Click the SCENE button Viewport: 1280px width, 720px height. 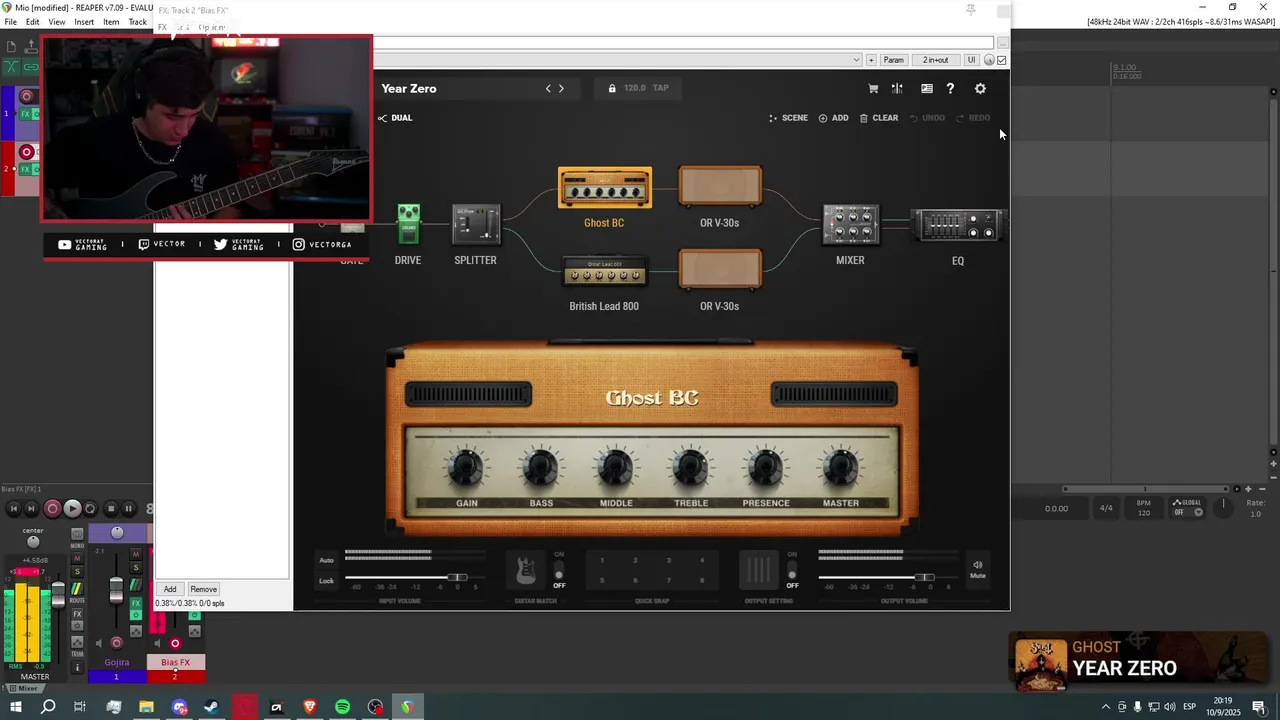788,118
